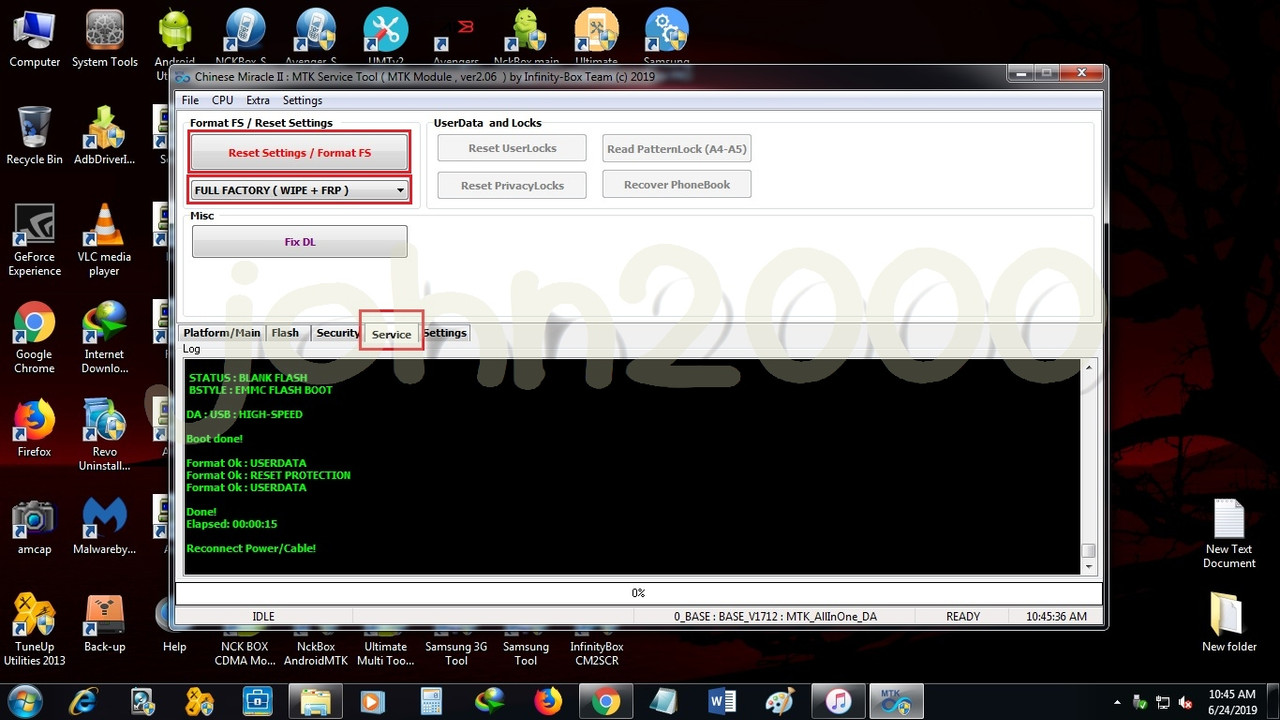Open the System Tools desktop icon
This screenshot has width=1280, height=720.
104,39
